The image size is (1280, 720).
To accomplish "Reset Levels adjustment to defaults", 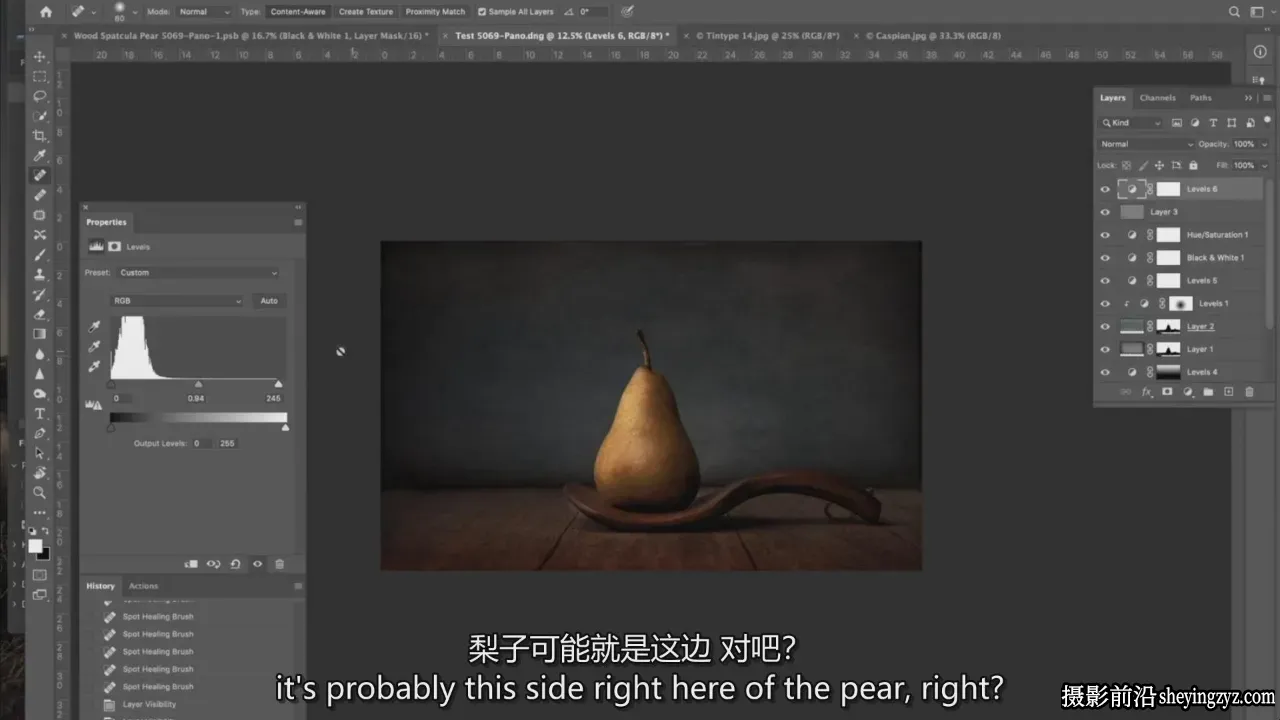I will pos(235,564).
